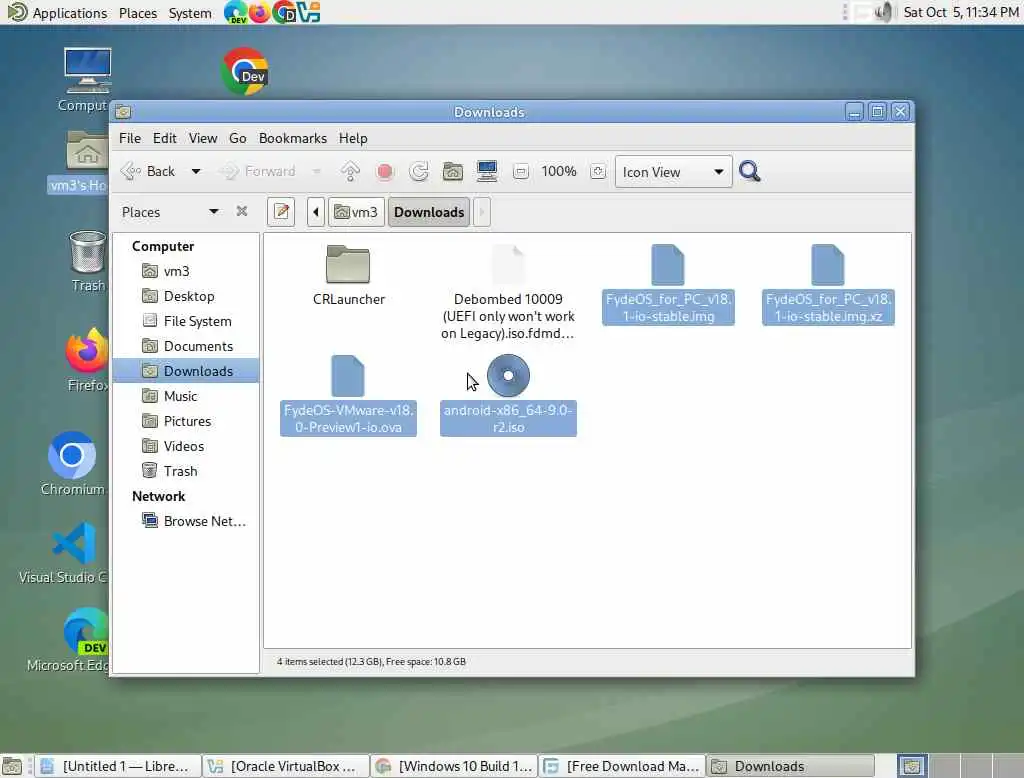This screenshot has width=1024, height=778.
Task: Open the Chrome Dev desktop shortcut
Action: coord(245,71)
